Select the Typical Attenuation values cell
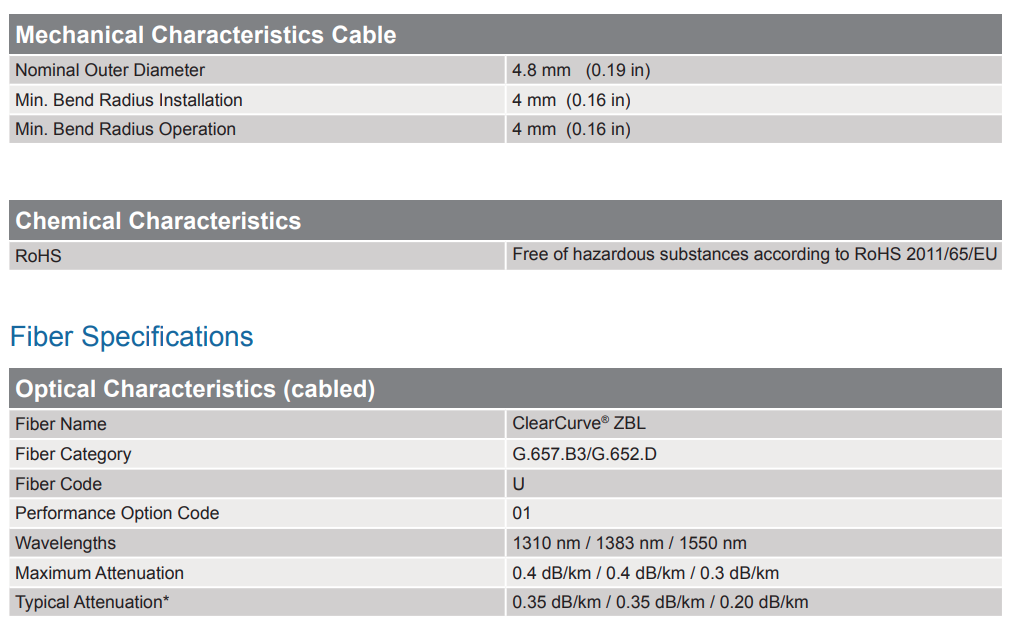The width and height of the screenshot is (1017, 631). (660, 602)
